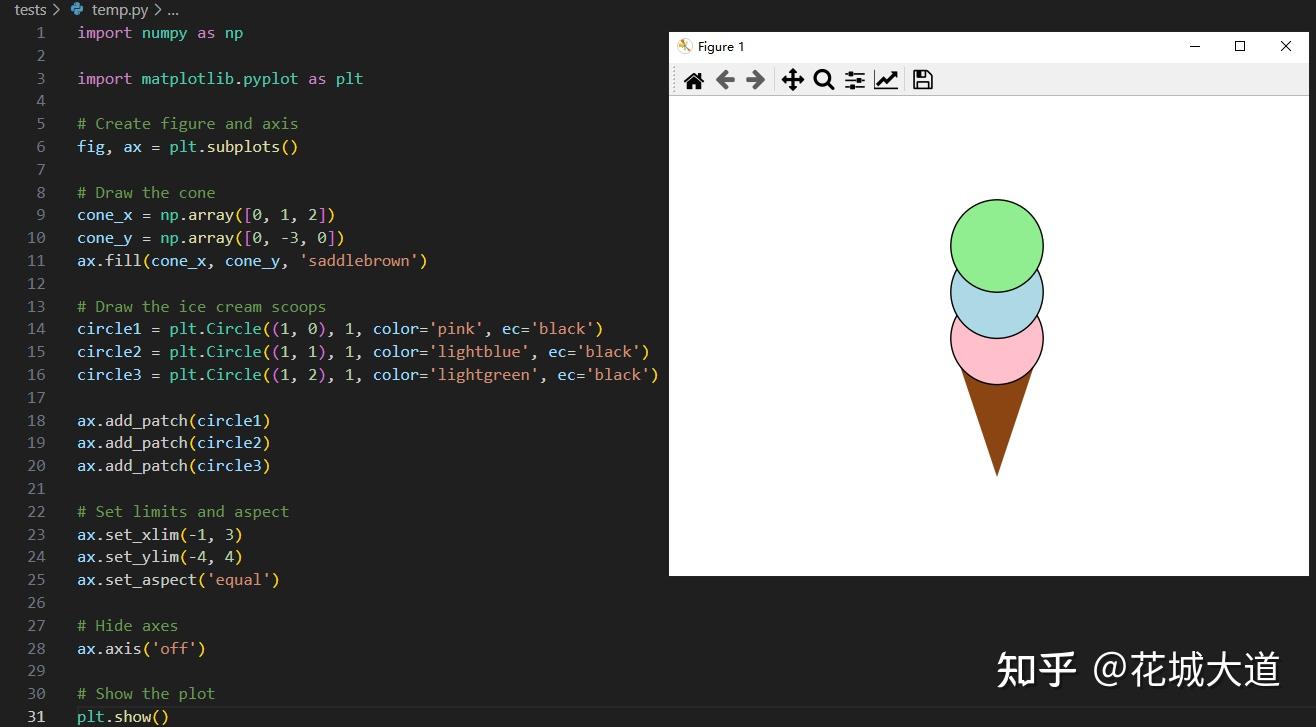
Task: Open the Configure subplots sliders dialog
Action: (x=854, y=80)
